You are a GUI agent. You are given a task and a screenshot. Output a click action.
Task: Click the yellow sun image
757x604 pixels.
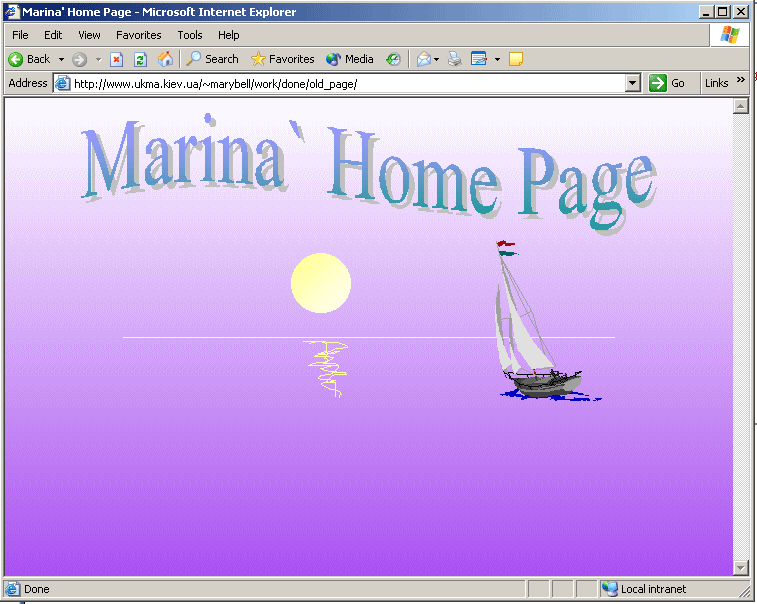(x=321, y=283)
